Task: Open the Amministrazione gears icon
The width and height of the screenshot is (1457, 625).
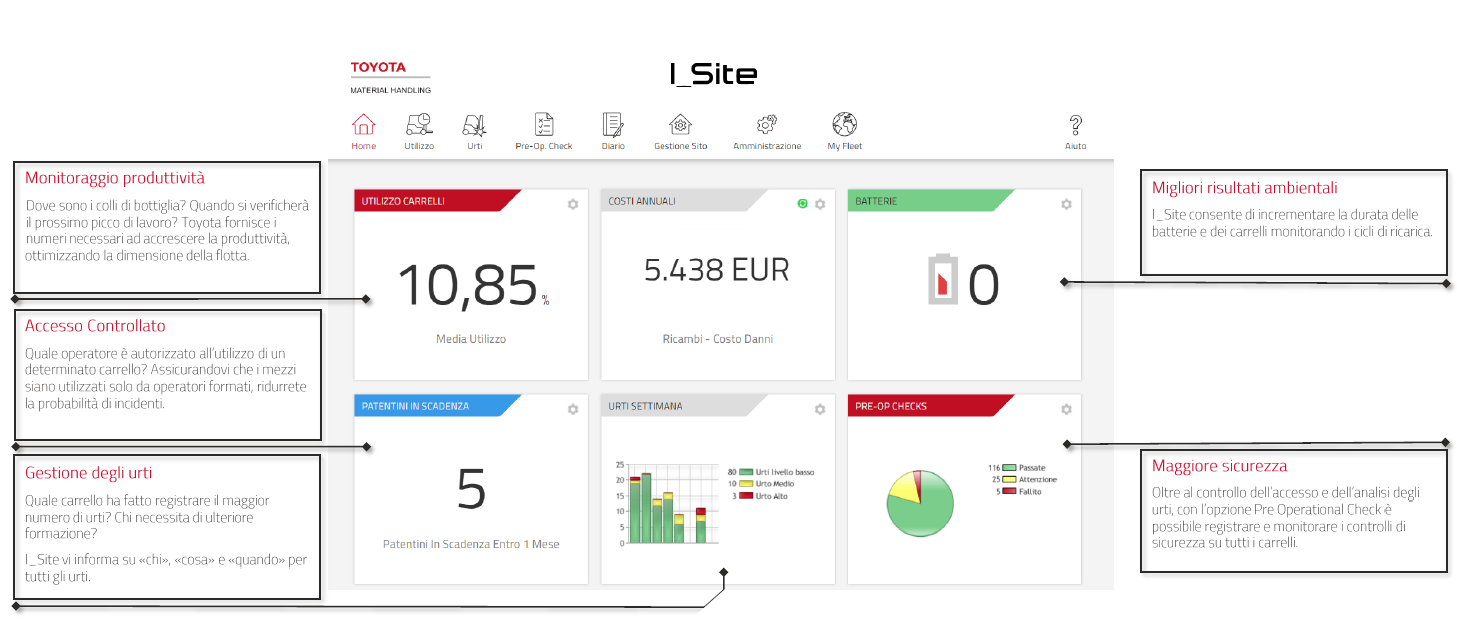Action: [x=767, y=125]
